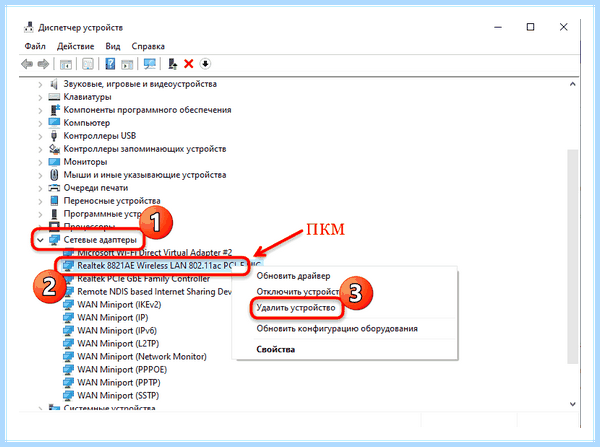Viewport: 600px width, 447px height.
Task: Open the Properties toolbar icon
Action: 88,64
